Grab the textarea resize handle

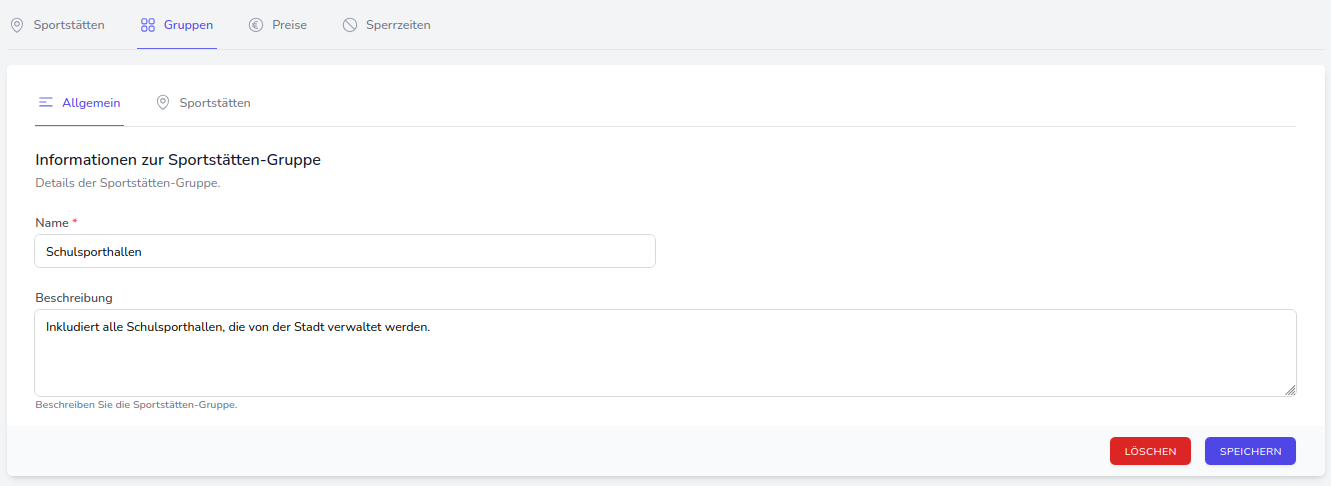point(1290,390)
